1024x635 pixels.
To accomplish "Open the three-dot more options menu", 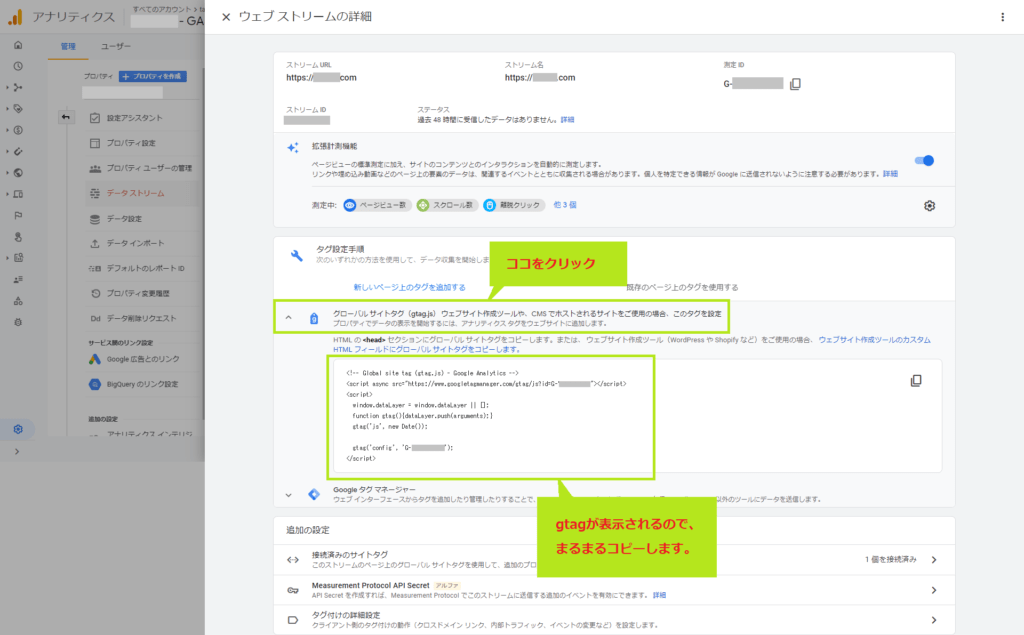I will 1002,17.
